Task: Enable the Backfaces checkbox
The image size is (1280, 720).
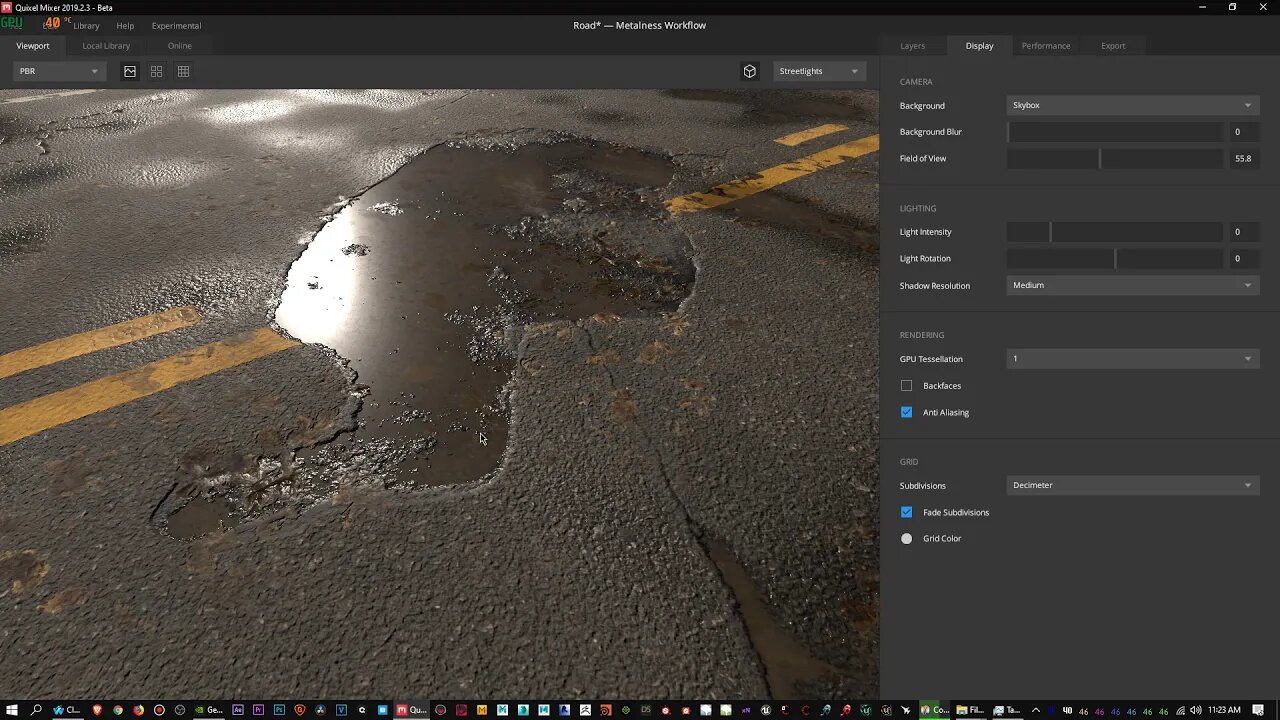Action: 906,385
